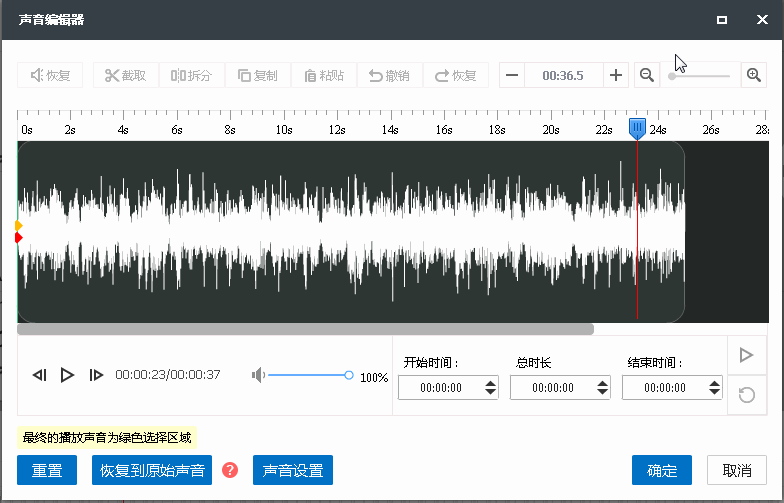Click the 00:00:23/00:00:37 playback time text
The image size is (784, 503).
[168, 375]
